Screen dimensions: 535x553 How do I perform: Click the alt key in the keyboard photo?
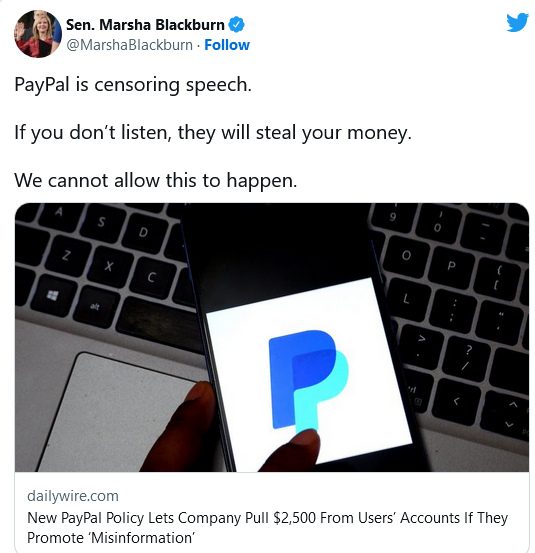point(95,307)
